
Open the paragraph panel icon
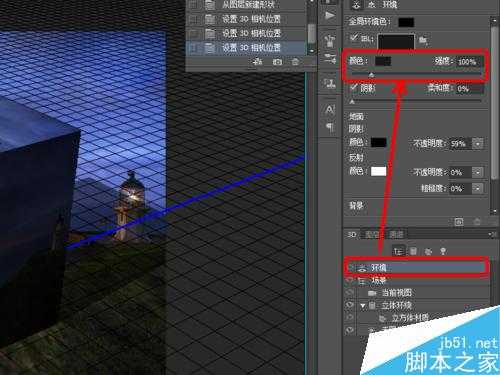[x=329, y=127]
